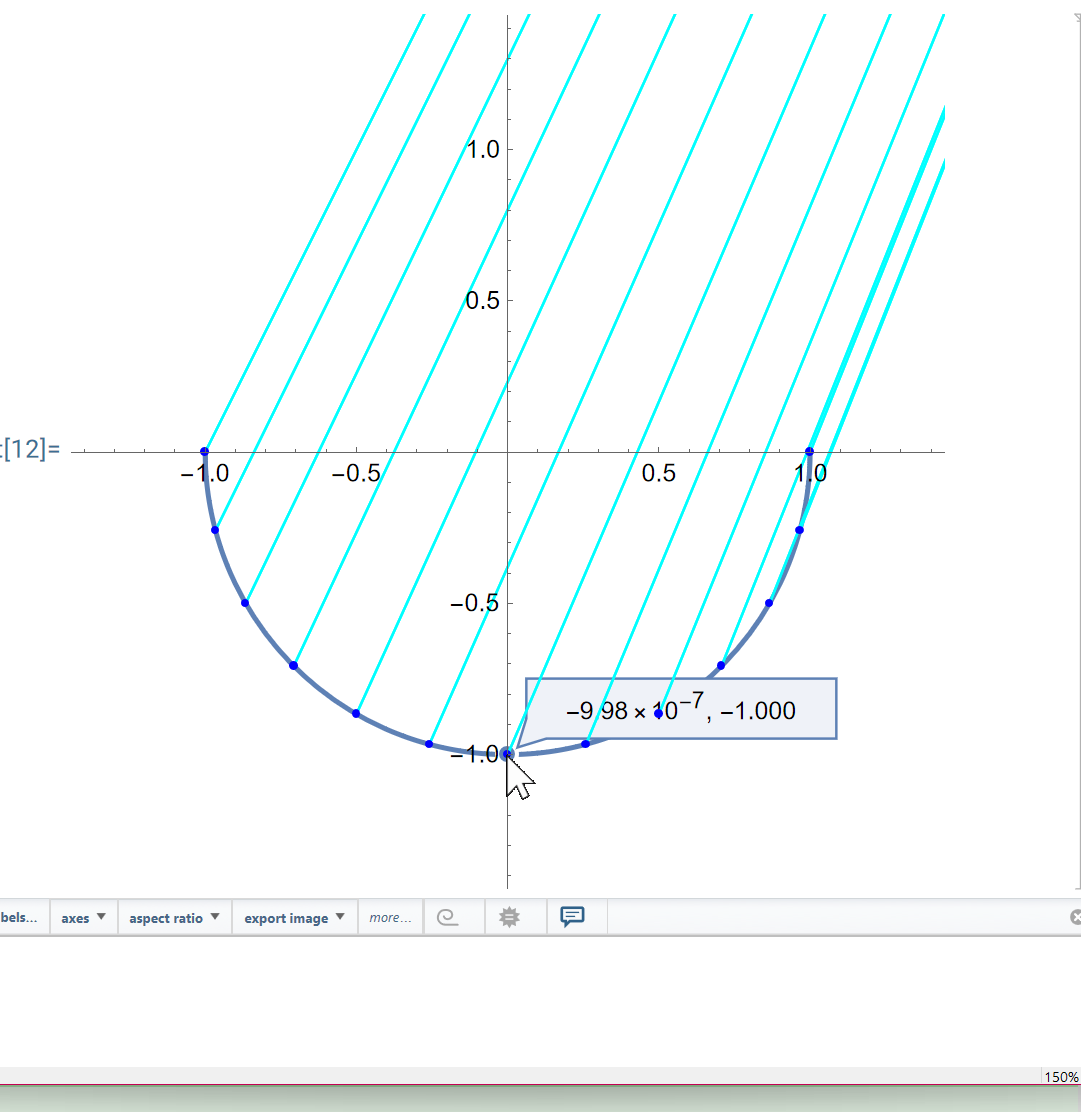Select the blue point at the curve bottom
The image size is (1081, 1112).
pyautogui.click(x=508, y=751)
